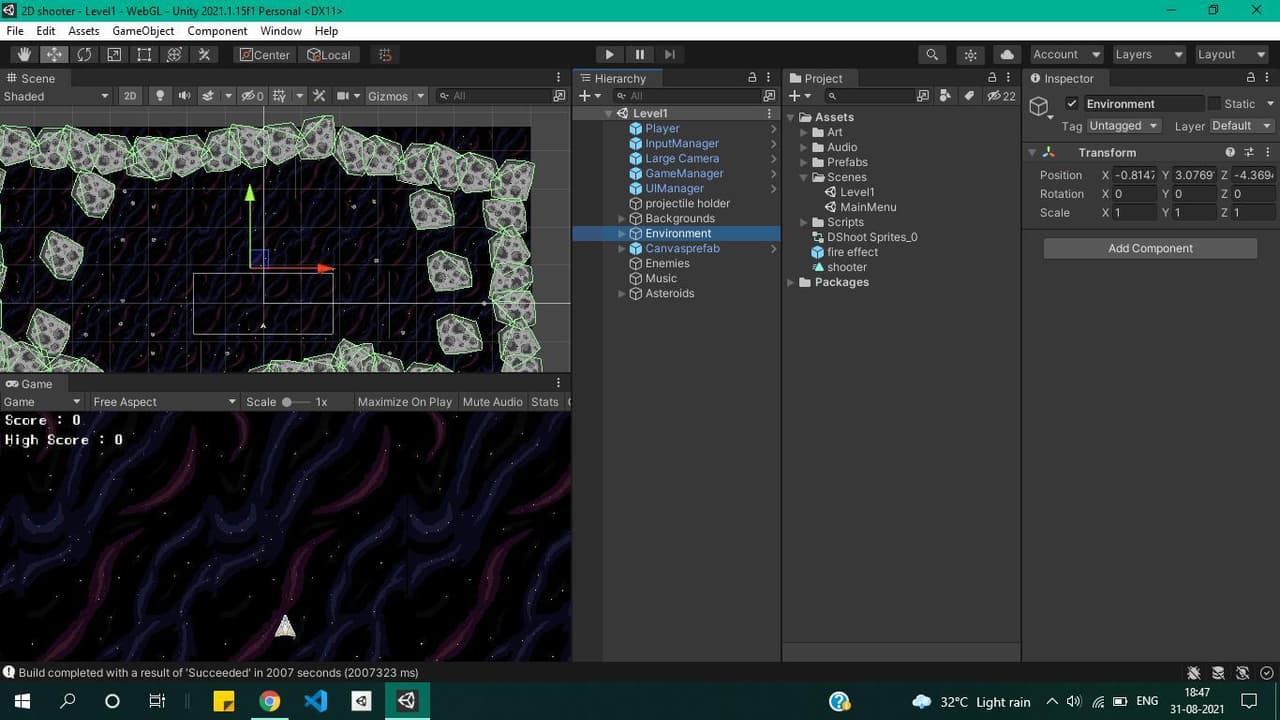Select the Player prefab in Hierarchy
Screen dimensions: 1280x720
(662, 129)
